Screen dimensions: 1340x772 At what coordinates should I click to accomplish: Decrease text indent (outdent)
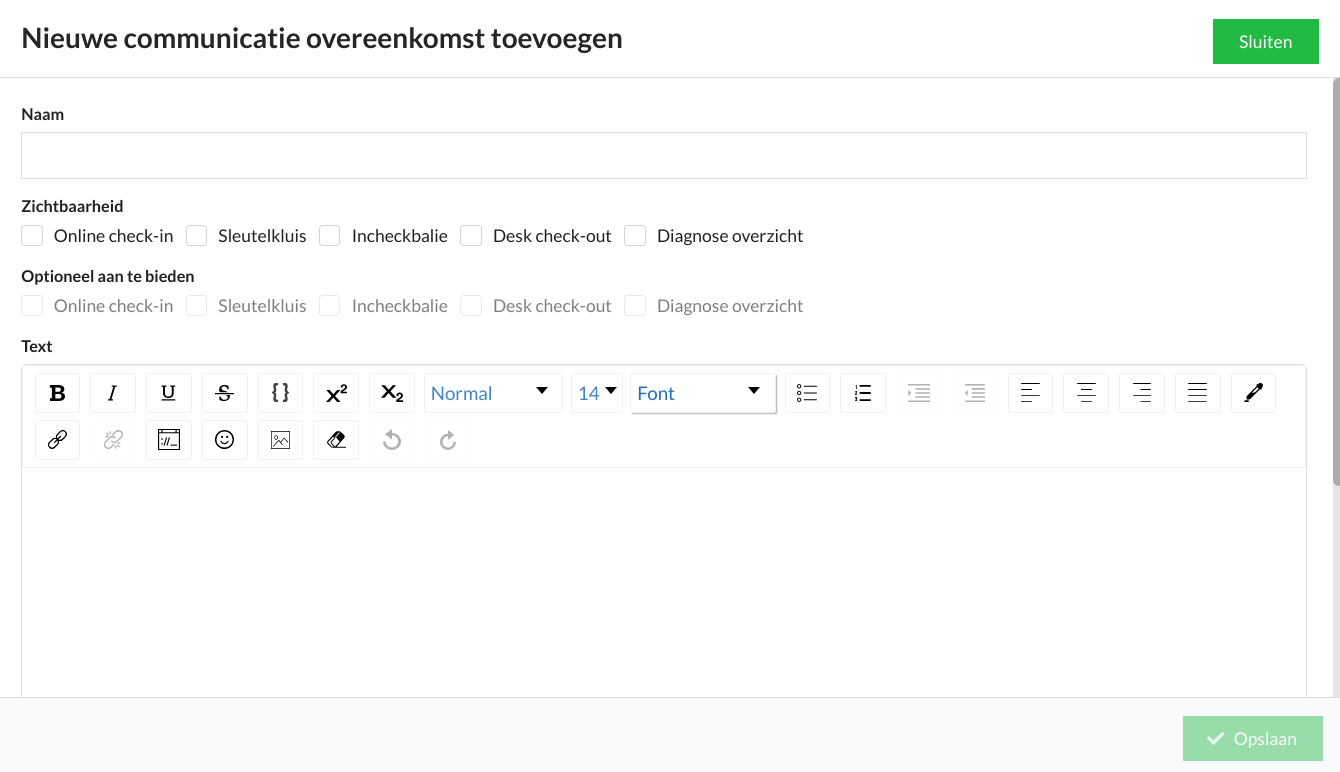click(975, 393)
